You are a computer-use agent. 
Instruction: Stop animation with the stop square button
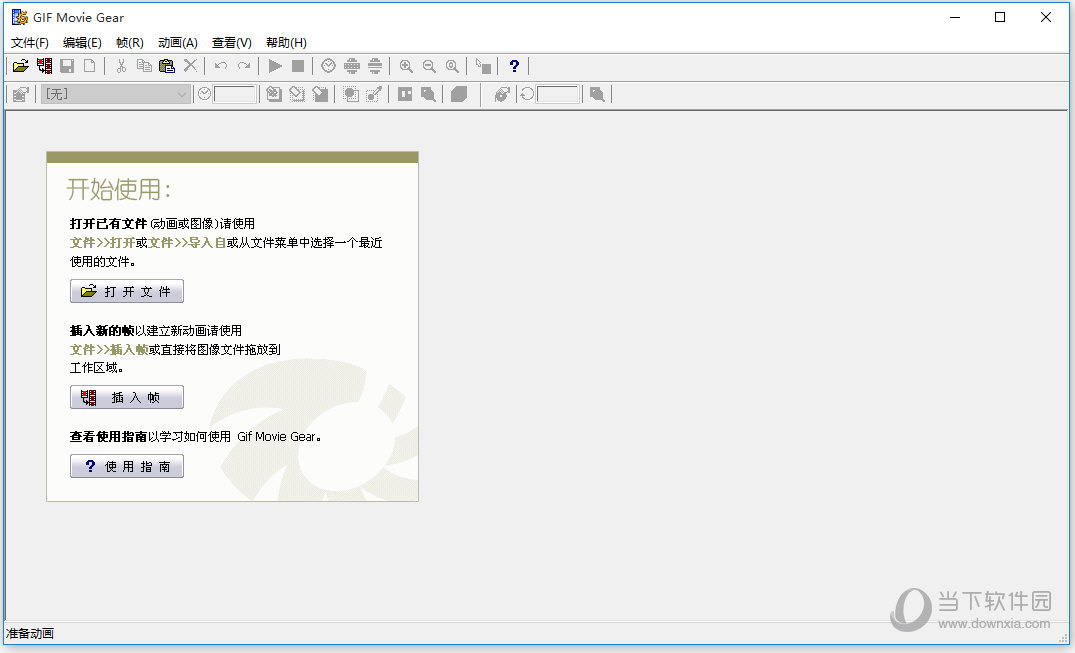[298, 66]
